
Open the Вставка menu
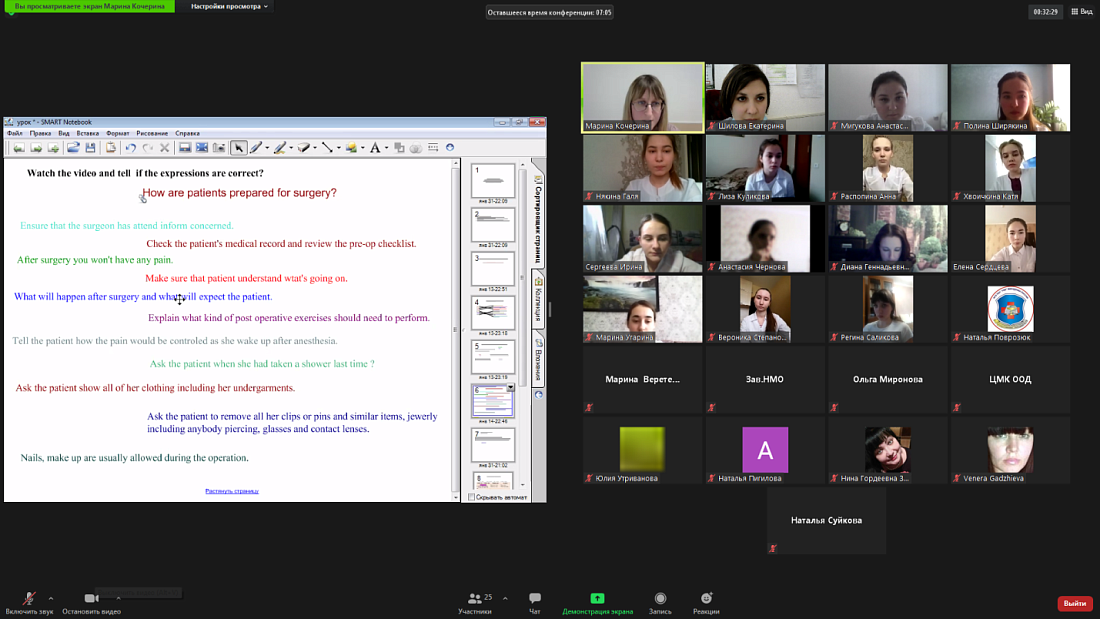87,133
